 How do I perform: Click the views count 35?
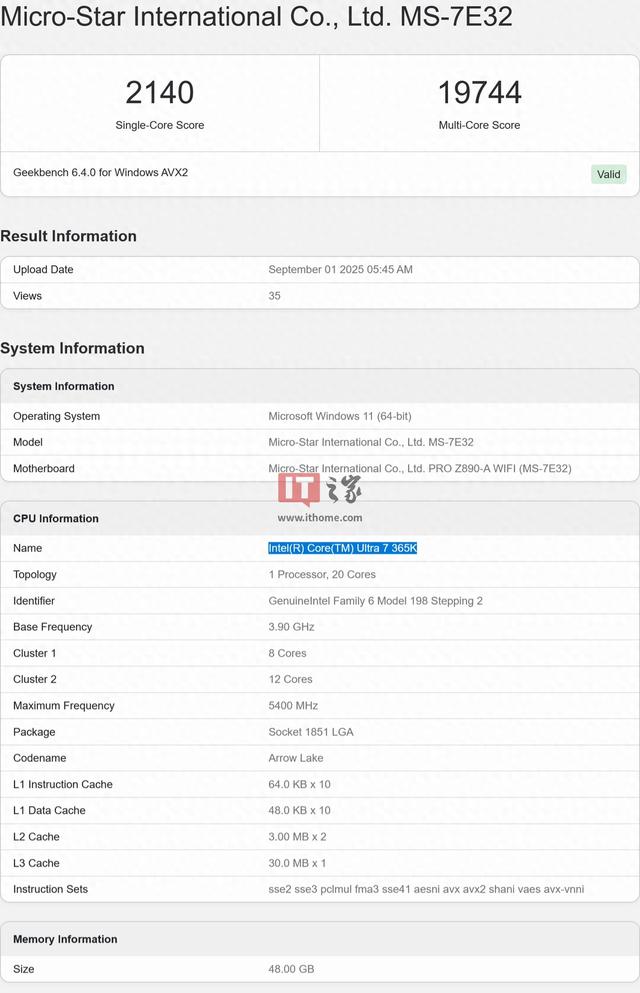pos(274,296)
